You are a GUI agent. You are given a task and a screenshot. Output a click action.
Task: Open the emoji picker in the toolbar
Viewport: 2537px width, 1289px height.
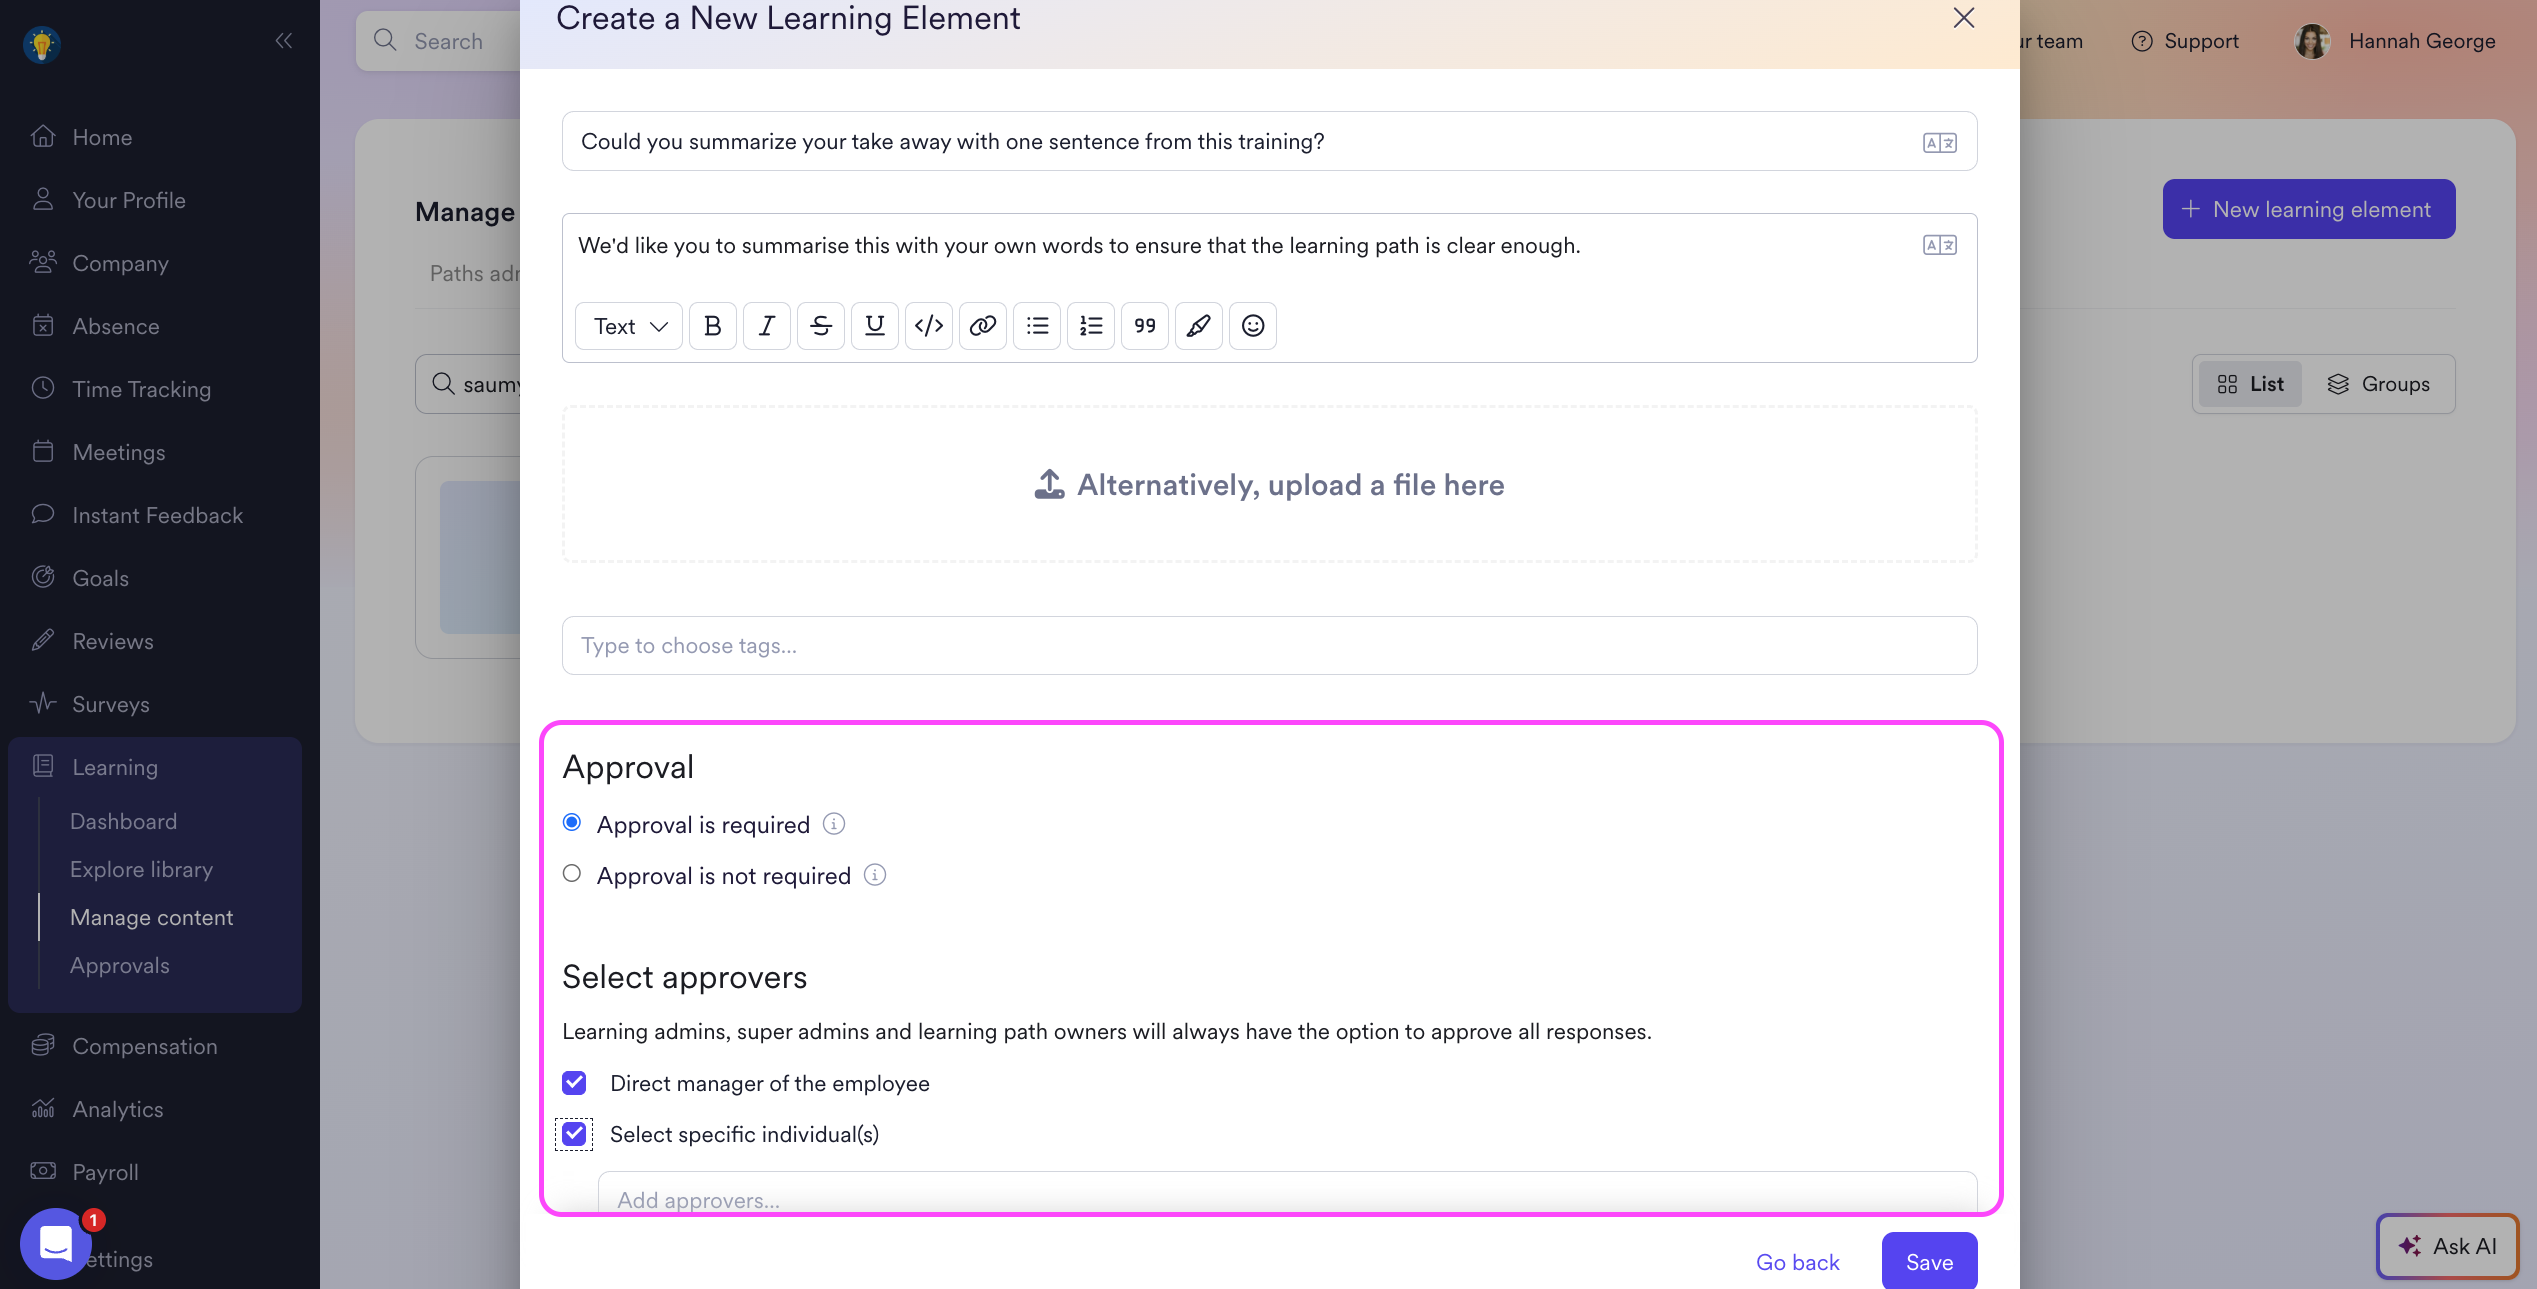(1252, 326)
